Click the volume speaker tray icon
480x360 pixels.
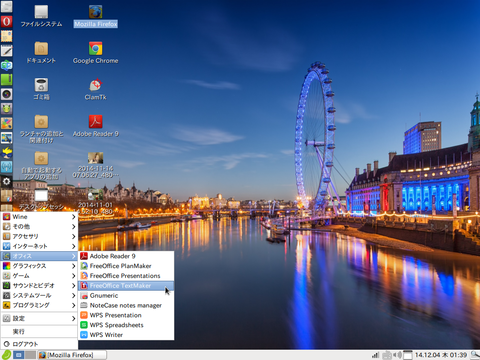[x=397, y=355]
